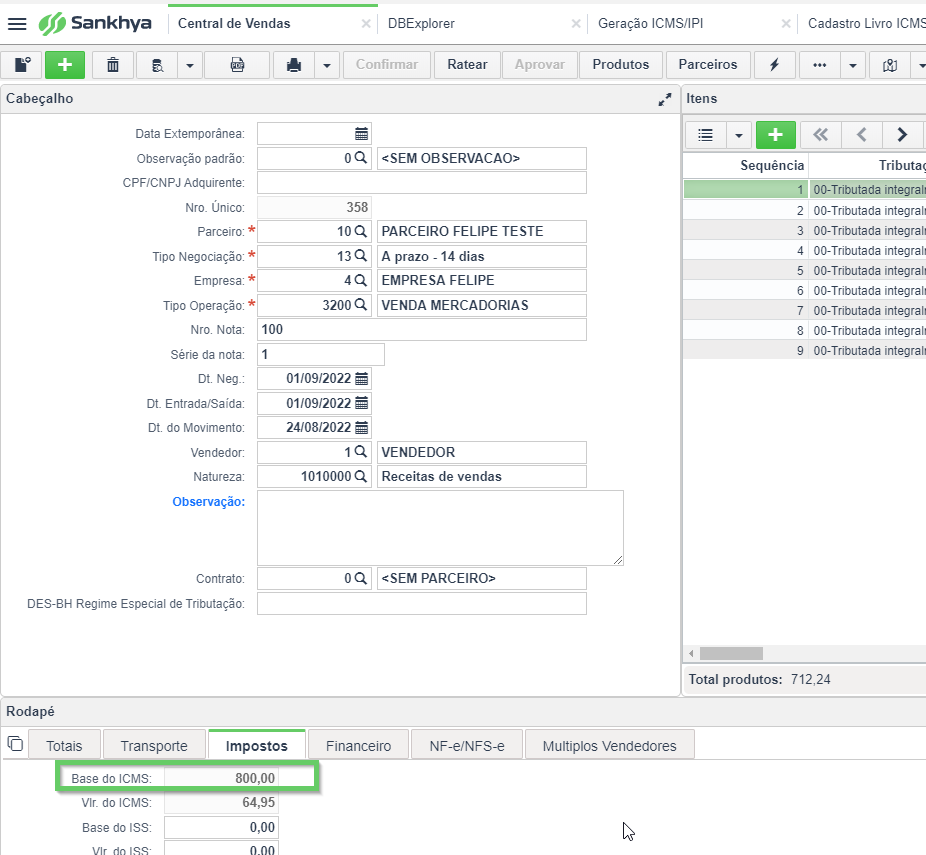This screenshot has width=926, height=855.
Task: Click the copy icon in Rodapé
Action: (x=15, y=743)
